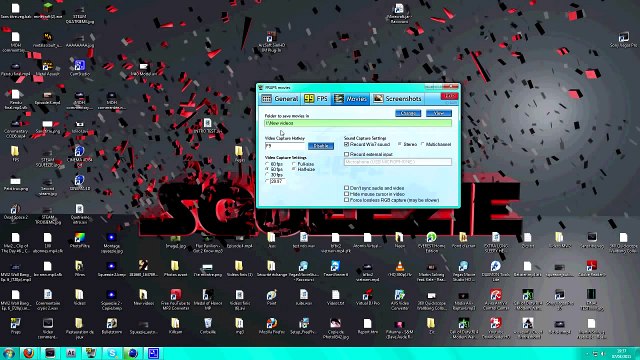Choose Full-size video capture
640x360 pixels.
tap(294, 164)
